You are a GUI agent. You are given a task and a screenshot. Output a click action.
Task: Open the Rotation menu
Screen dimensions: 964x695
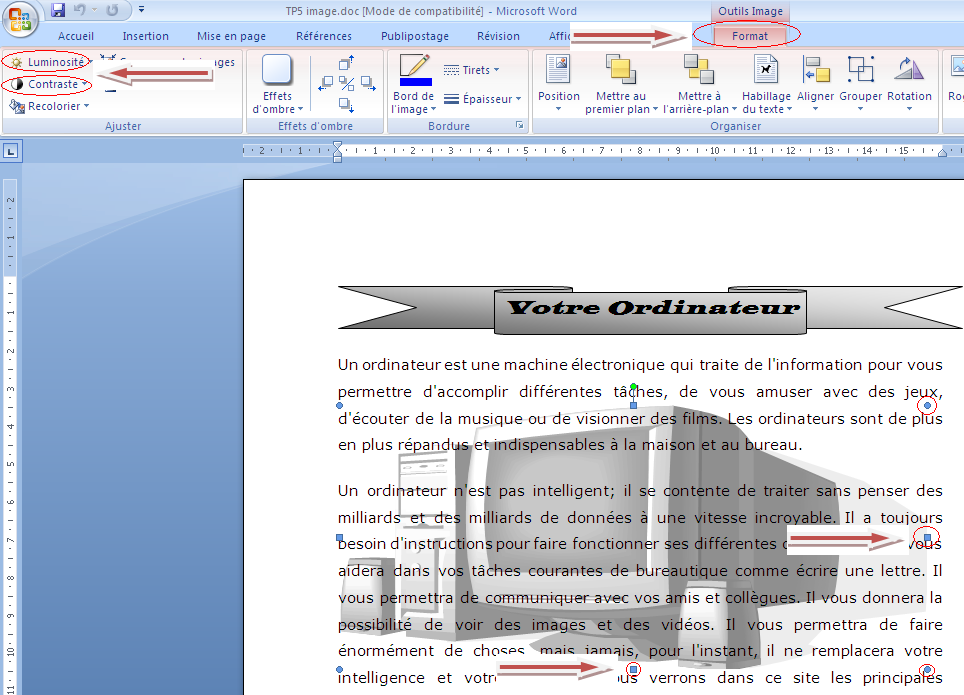tap(909, 84)
